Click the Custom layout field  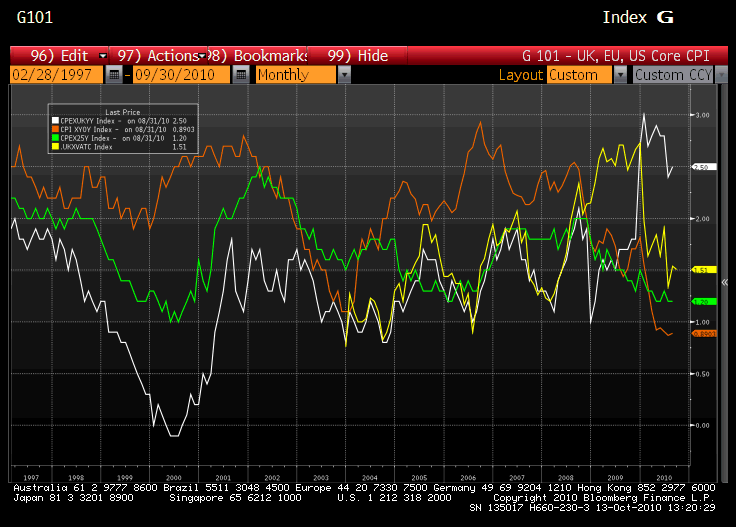[579, 75]
